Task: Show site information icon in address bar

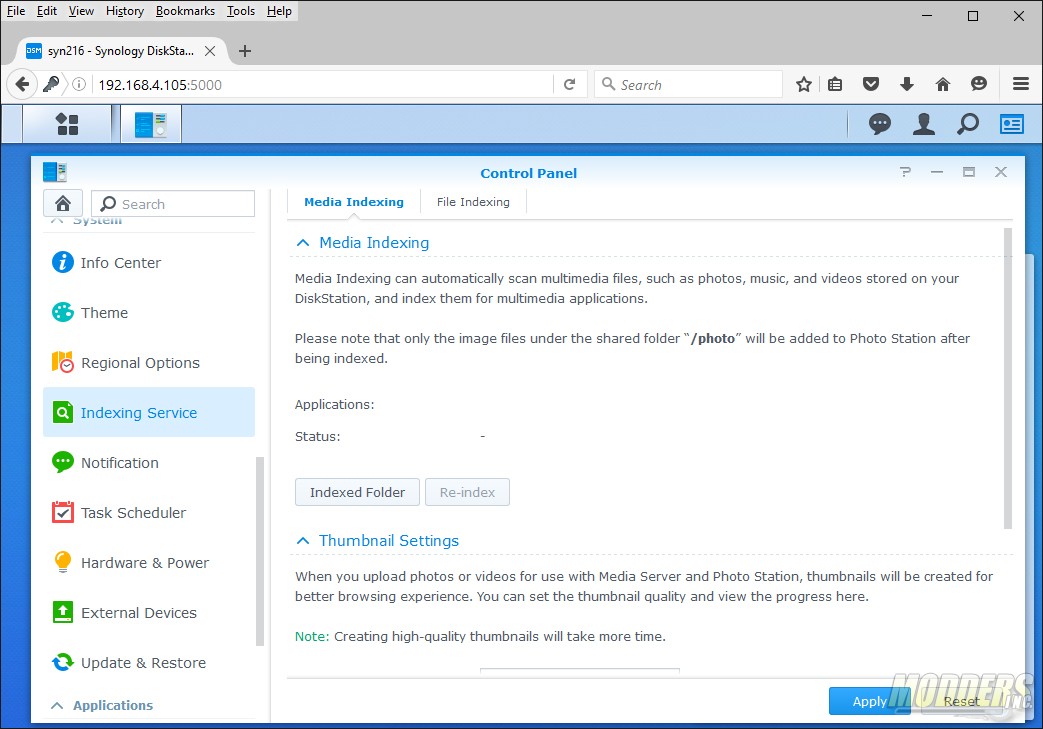Action: [x=79, y=84]
